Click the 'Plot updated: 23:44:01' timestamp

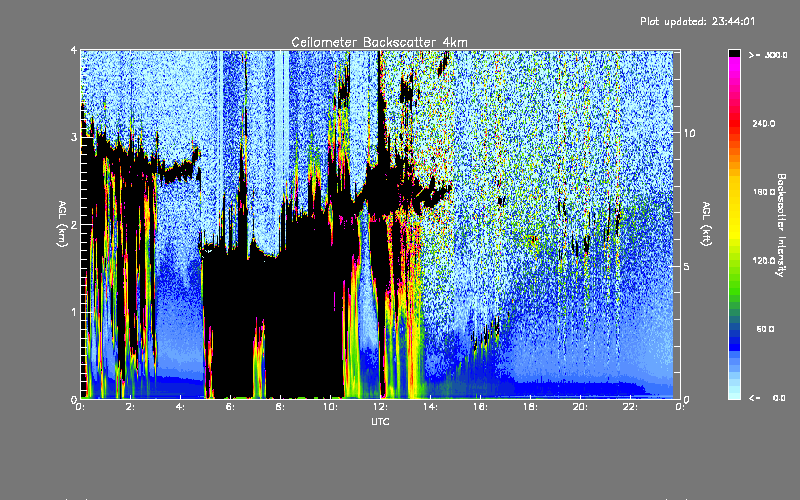(697, 21)
